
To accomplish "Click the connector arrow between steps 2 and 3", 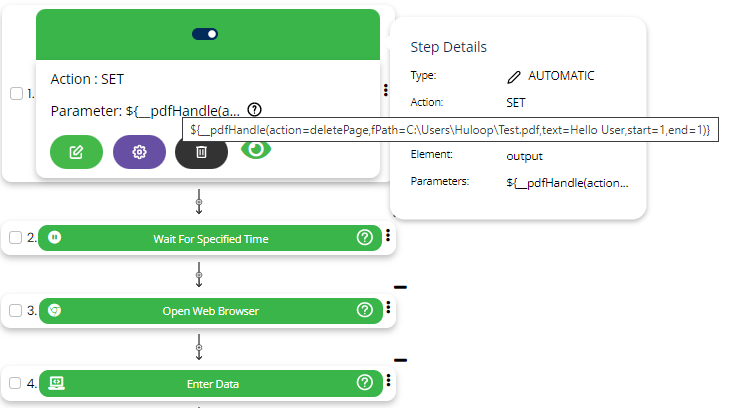I will click(x=199, y=274).
